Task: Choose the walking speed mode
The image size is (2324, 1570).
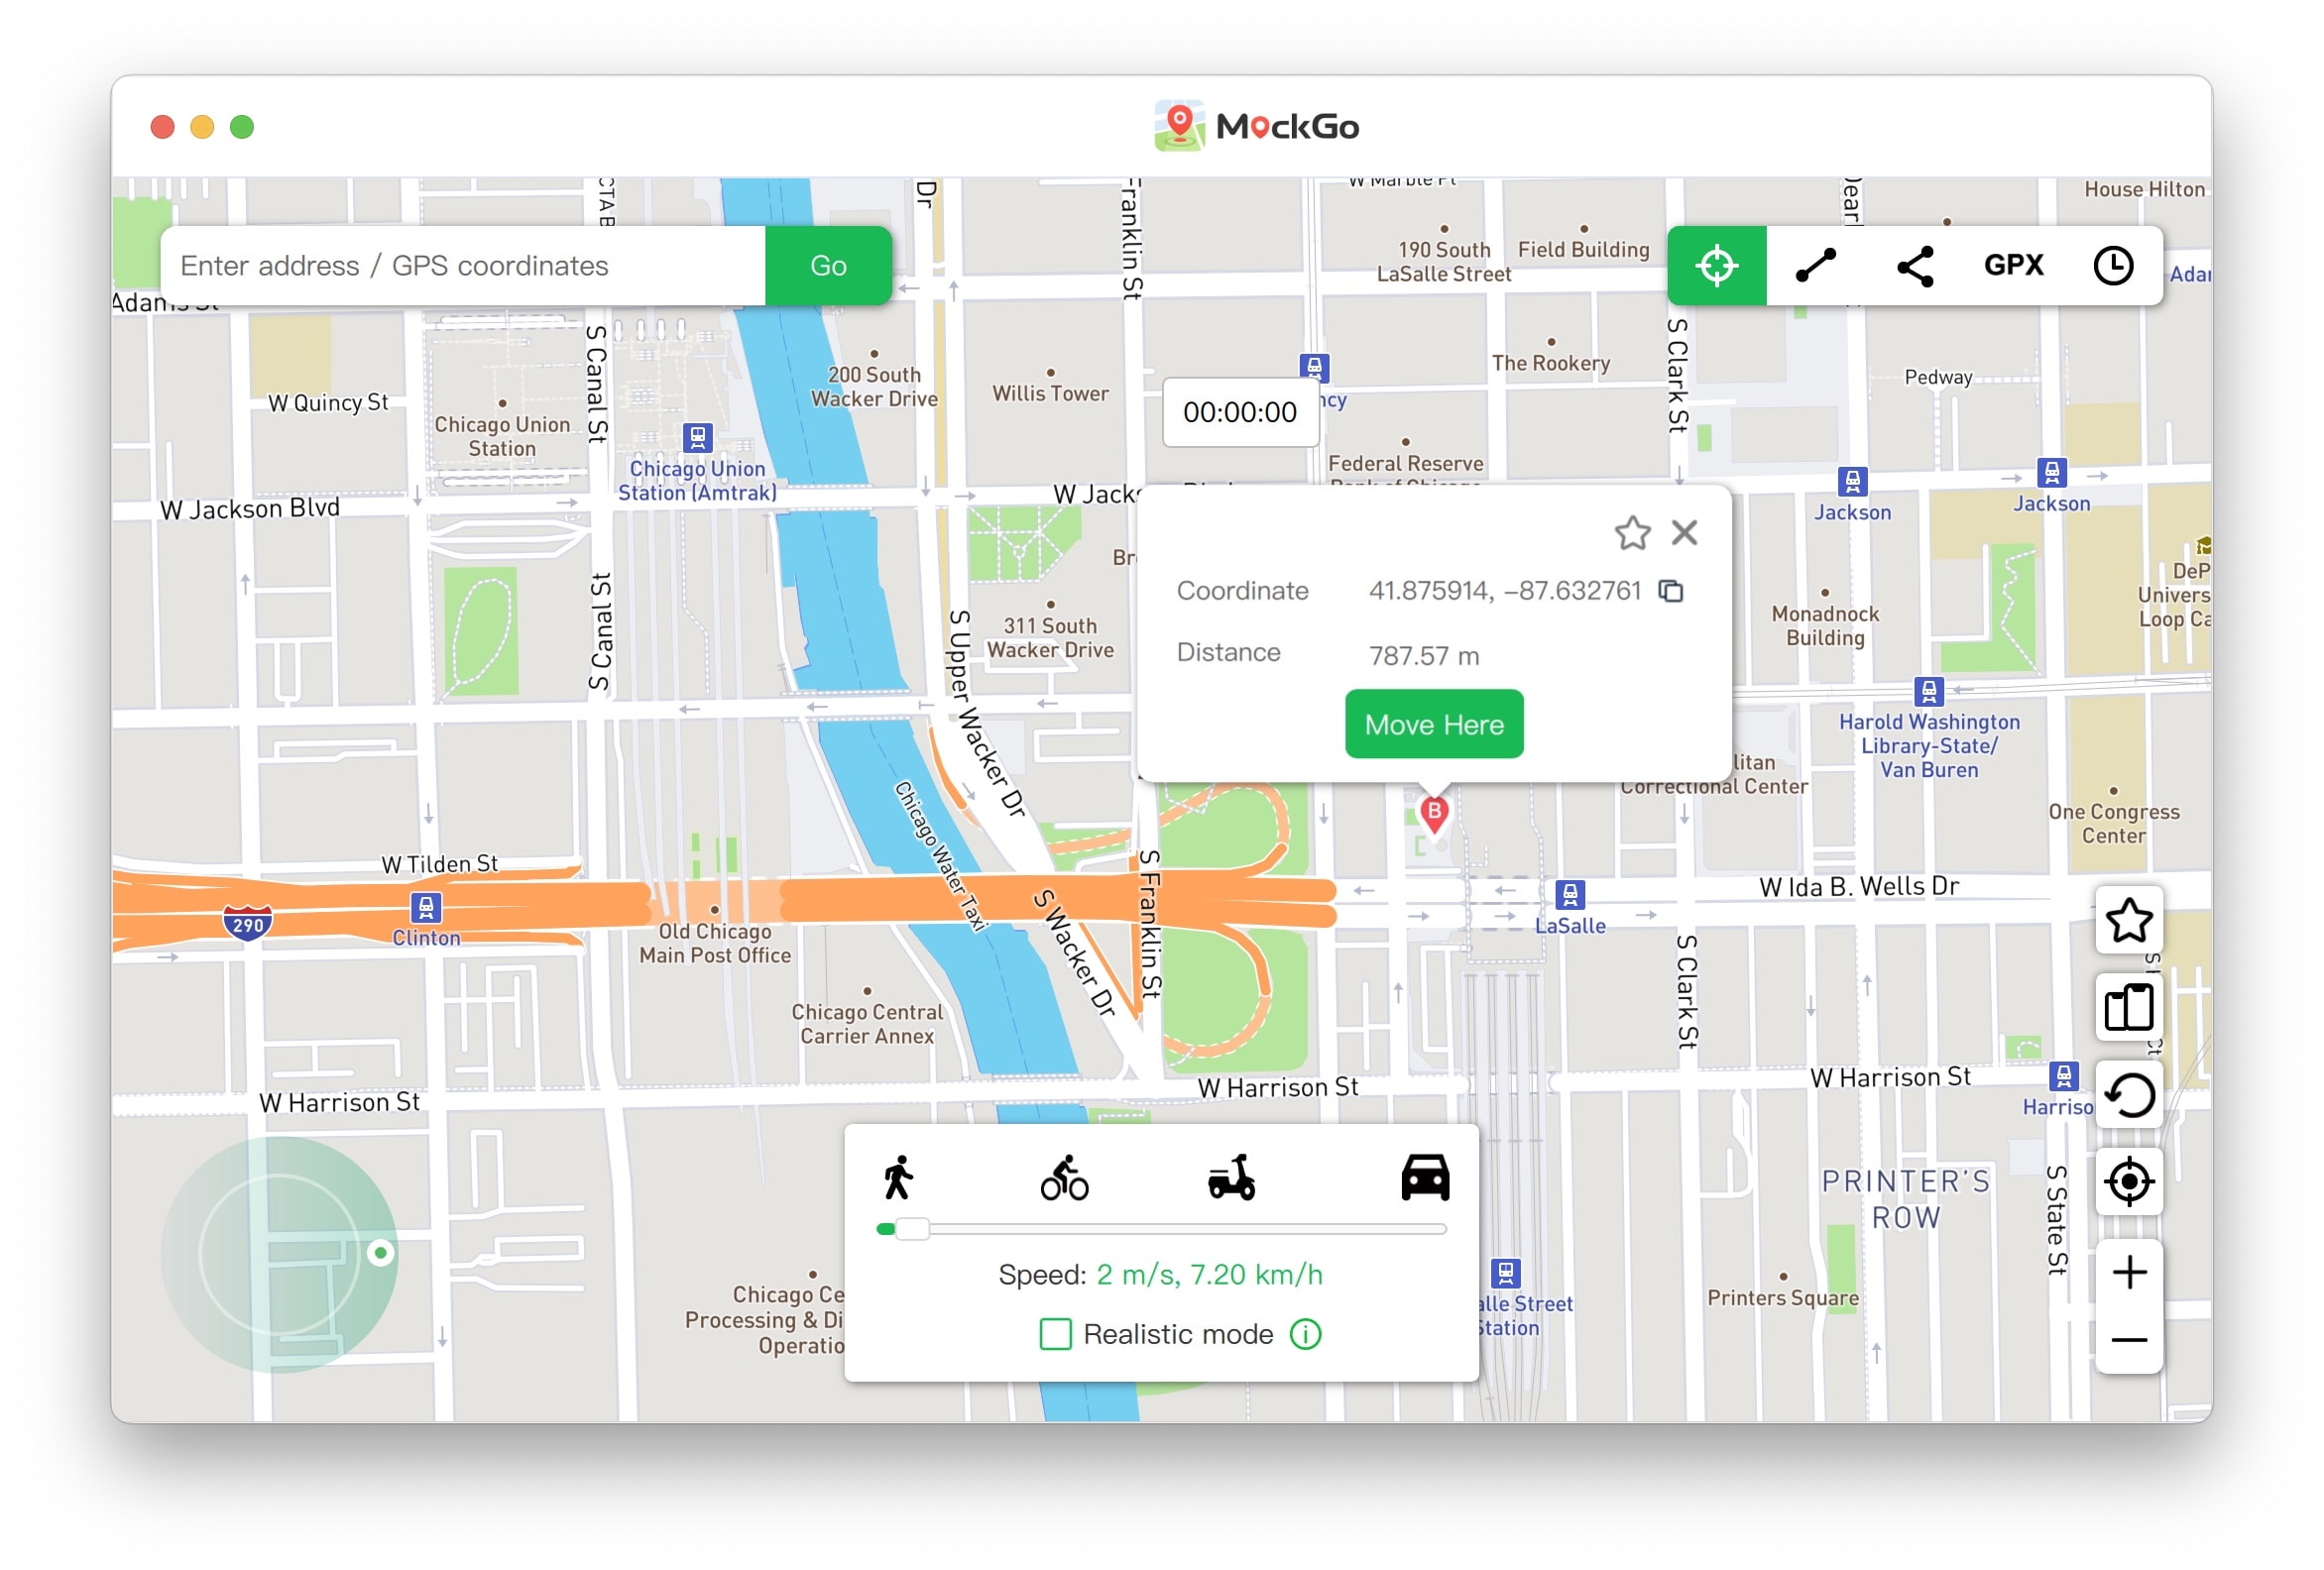Action: tap(897, 1177)
